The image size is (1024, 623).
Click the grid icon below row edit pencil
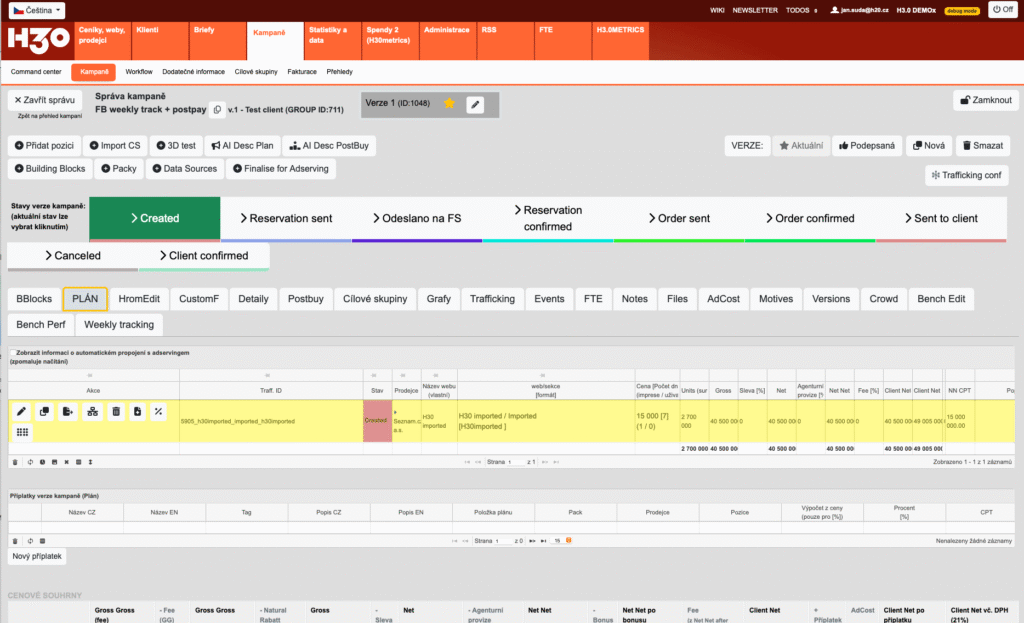tap(21, 432)
